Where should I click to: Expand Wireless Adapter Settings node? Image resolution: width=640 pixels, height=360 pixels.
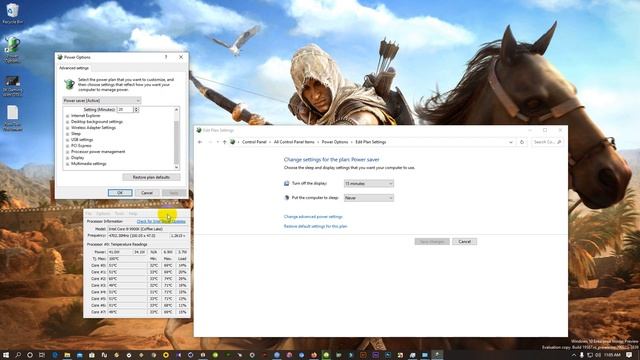coord(68,128)
